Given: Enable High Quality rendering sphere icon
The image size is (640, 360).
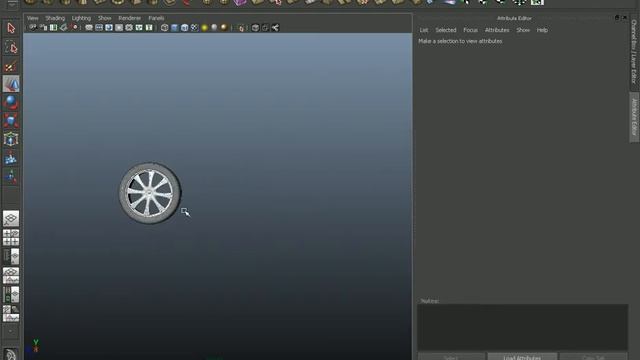Looking at the screenshot, I should (224, 27).
